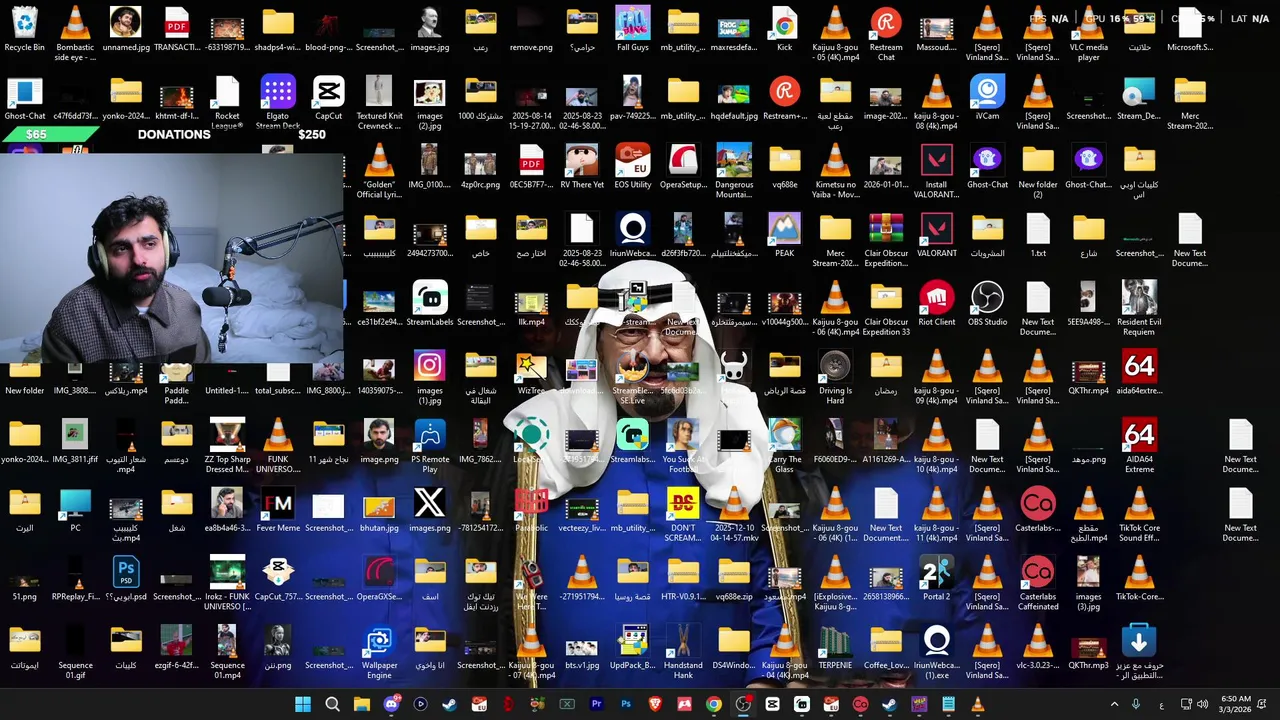The height and width of the screenshot is (720, 1280).
Task: Open the VLC cone on the taskbar
Action: tap(977, 705)
